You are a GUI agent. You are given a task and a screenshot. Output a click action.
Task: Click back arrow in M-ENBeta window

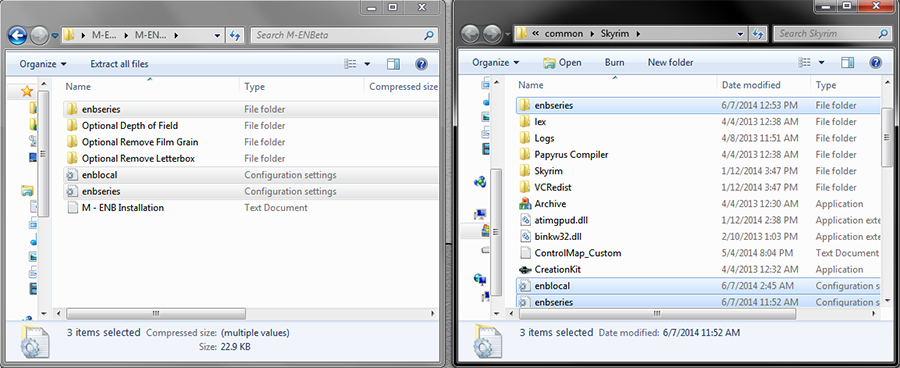[x=18, y=36]
